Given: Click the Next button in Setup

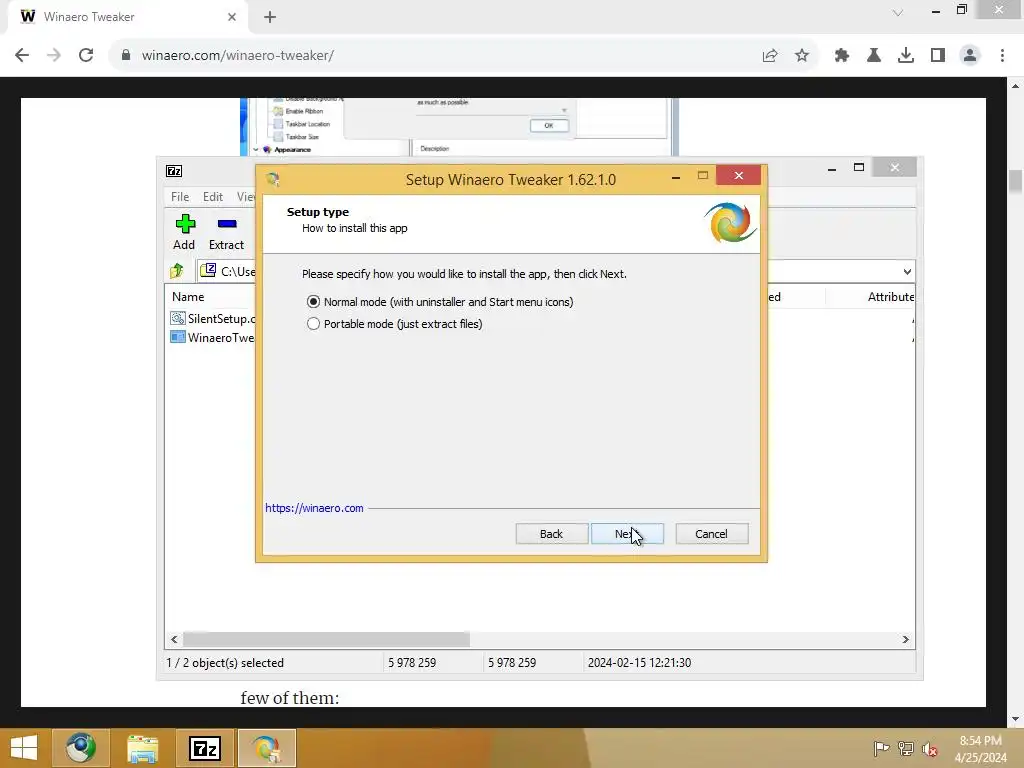Looking at the screenshot, I should 627,534.
